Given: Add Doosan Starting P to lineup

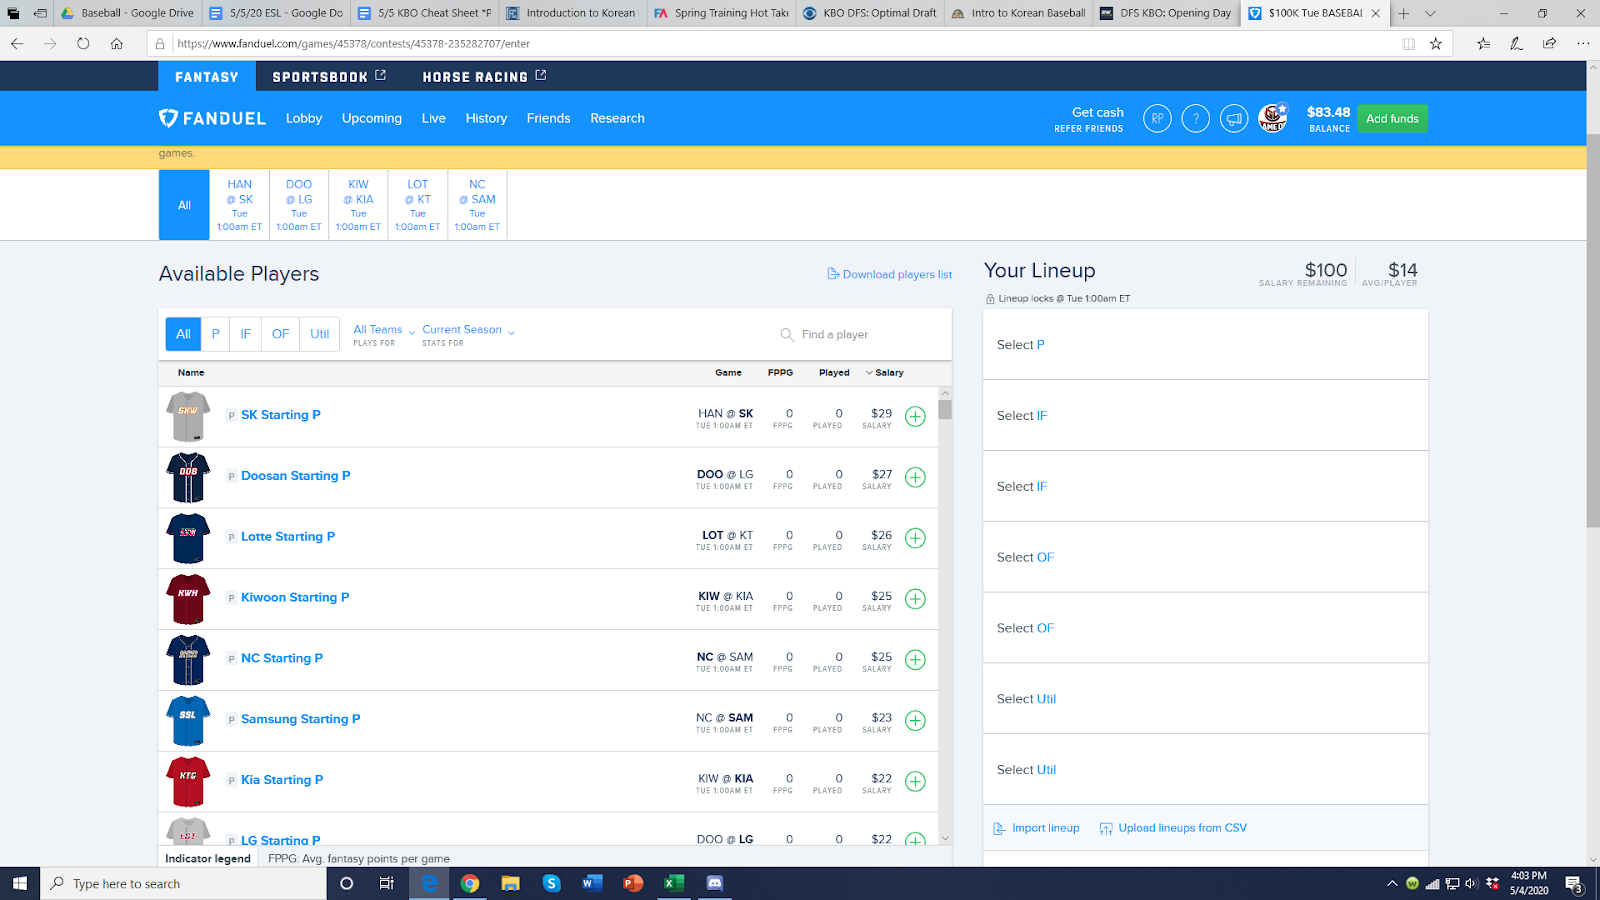Looking at the screenshot, I should [x=915, y=477].
